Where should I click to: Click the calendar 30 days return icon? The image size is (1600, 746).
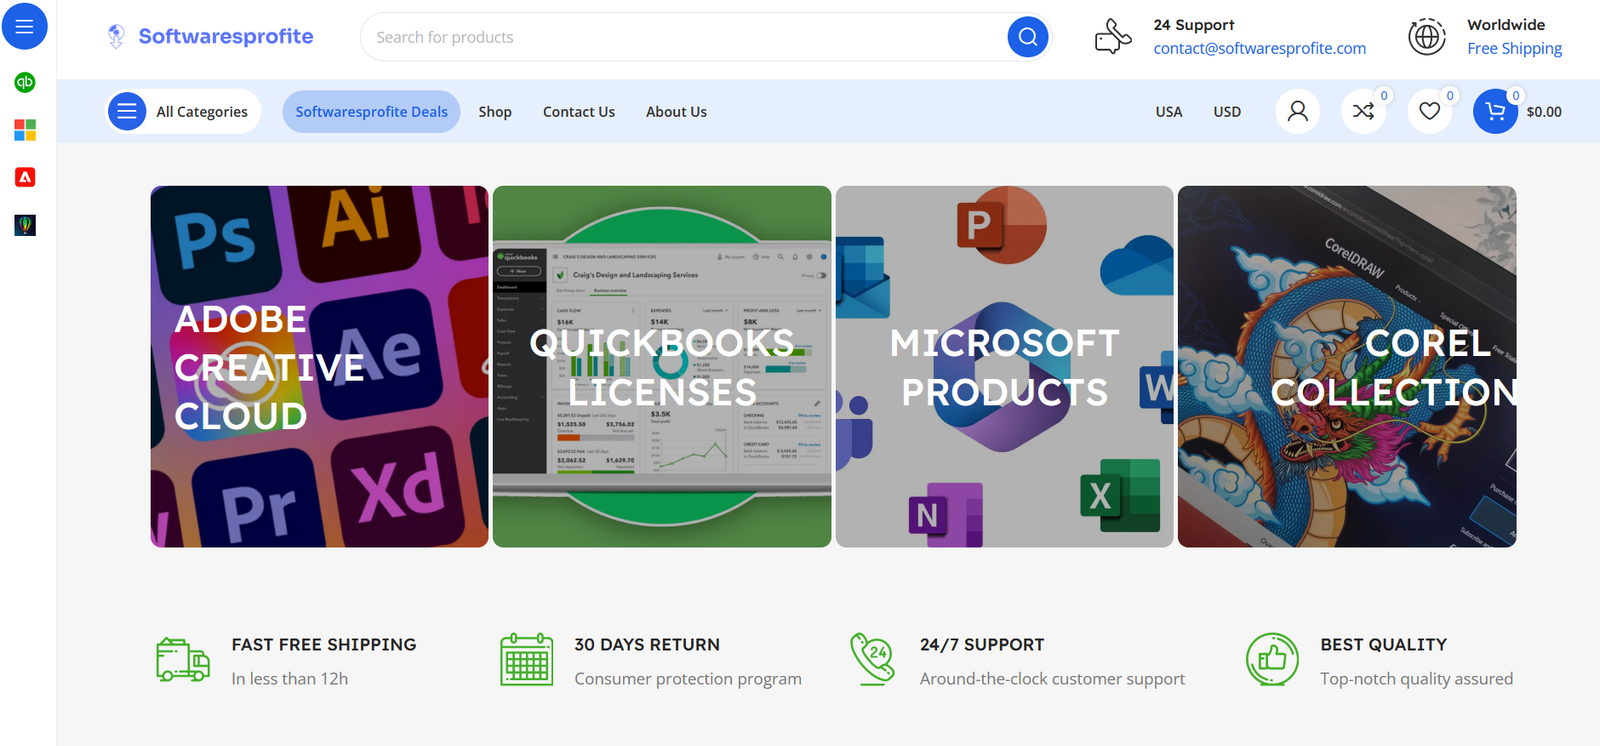[527, 660]
